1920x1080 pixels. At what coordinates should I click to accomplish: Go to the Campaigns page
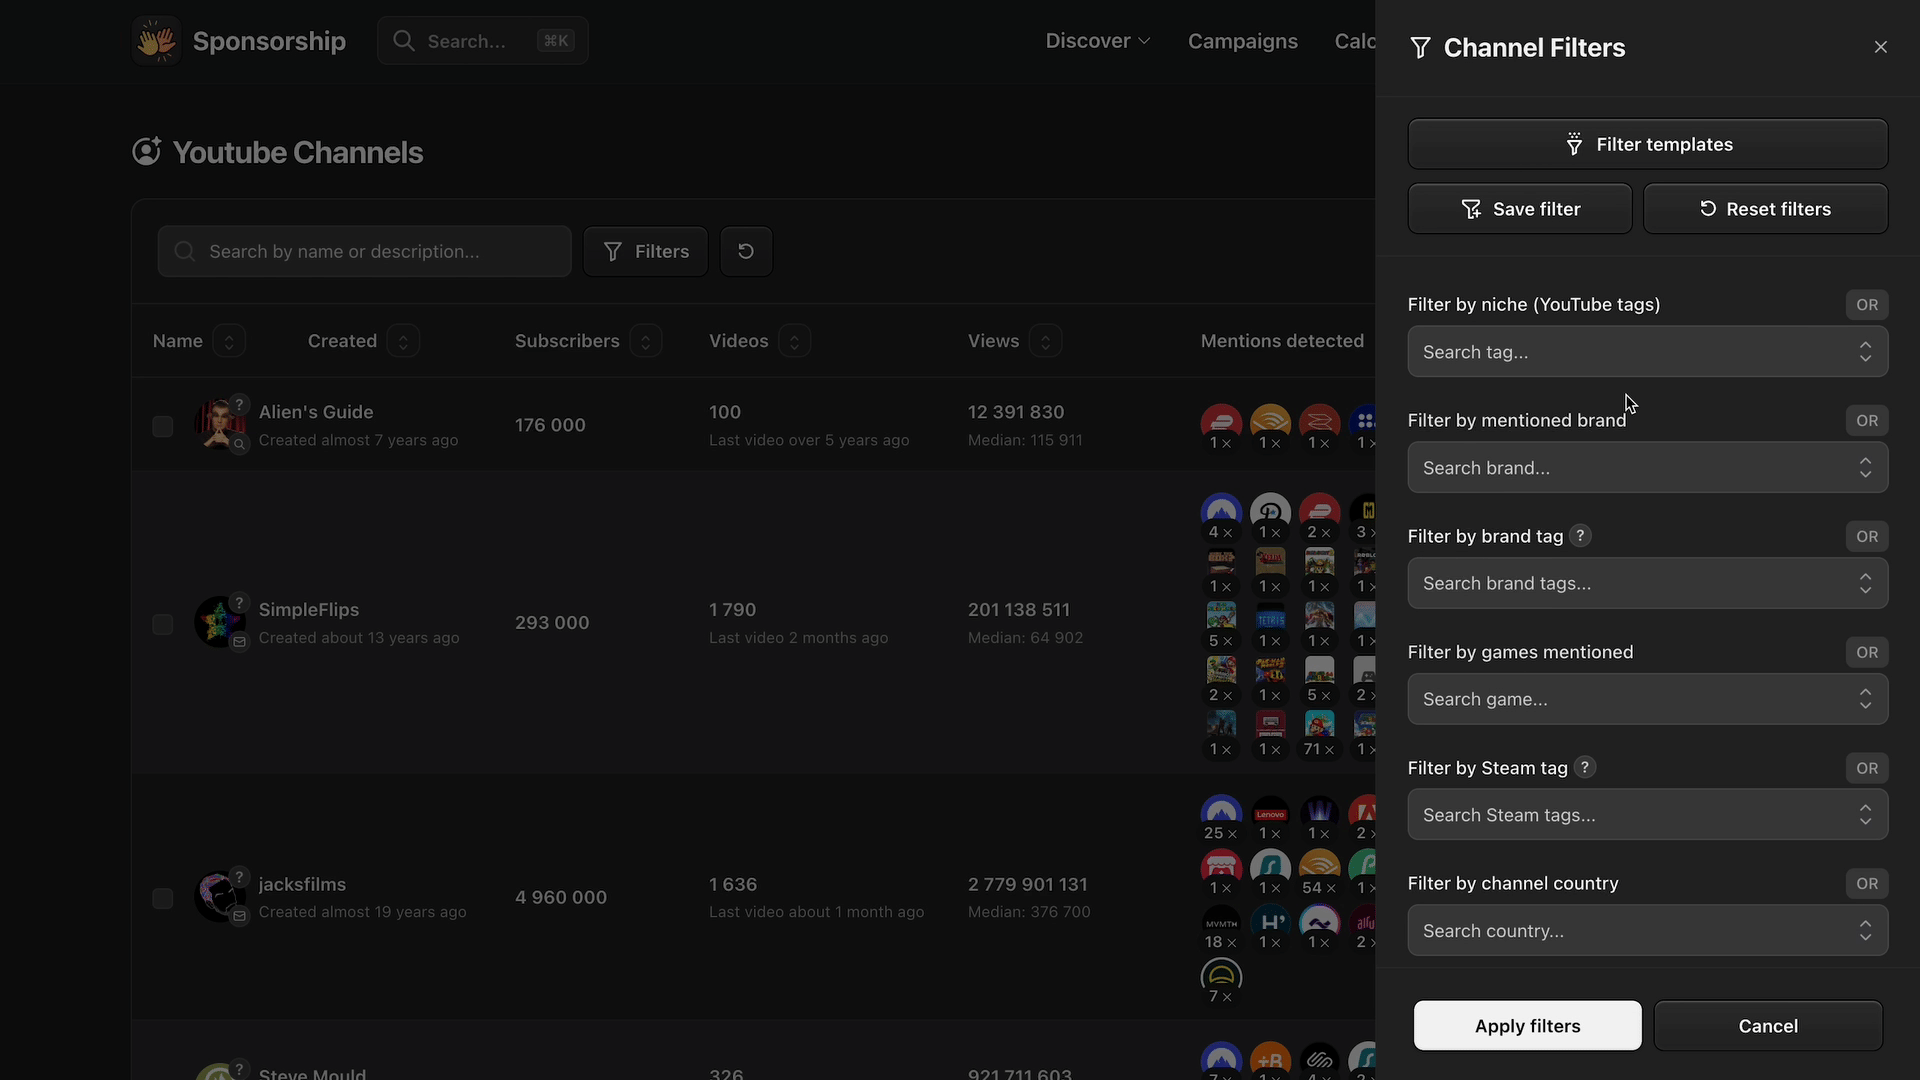[1242, 41]
